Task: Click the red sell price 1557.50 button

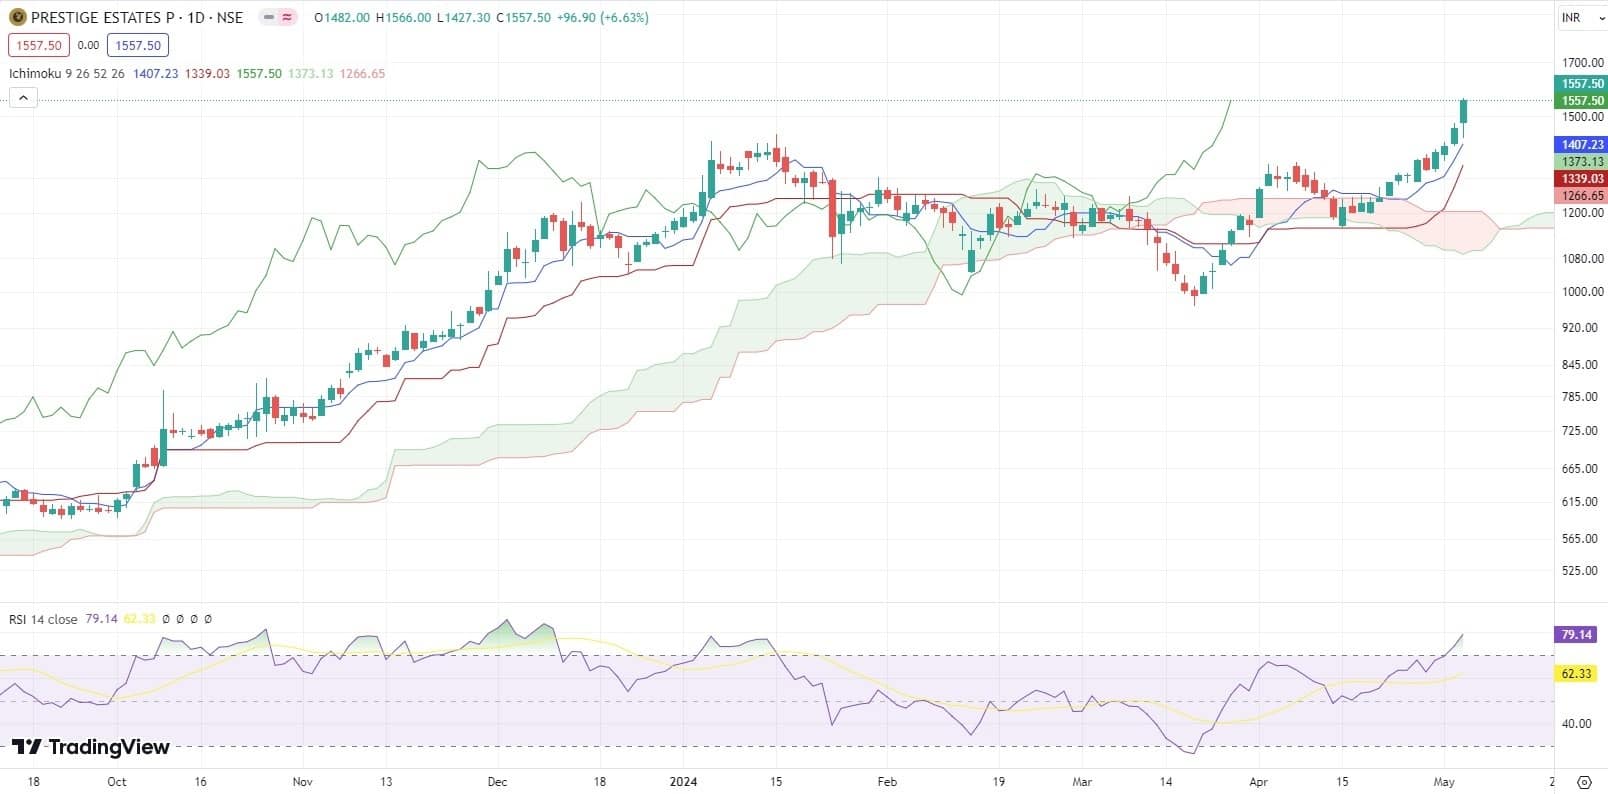Action: [39, 45]
